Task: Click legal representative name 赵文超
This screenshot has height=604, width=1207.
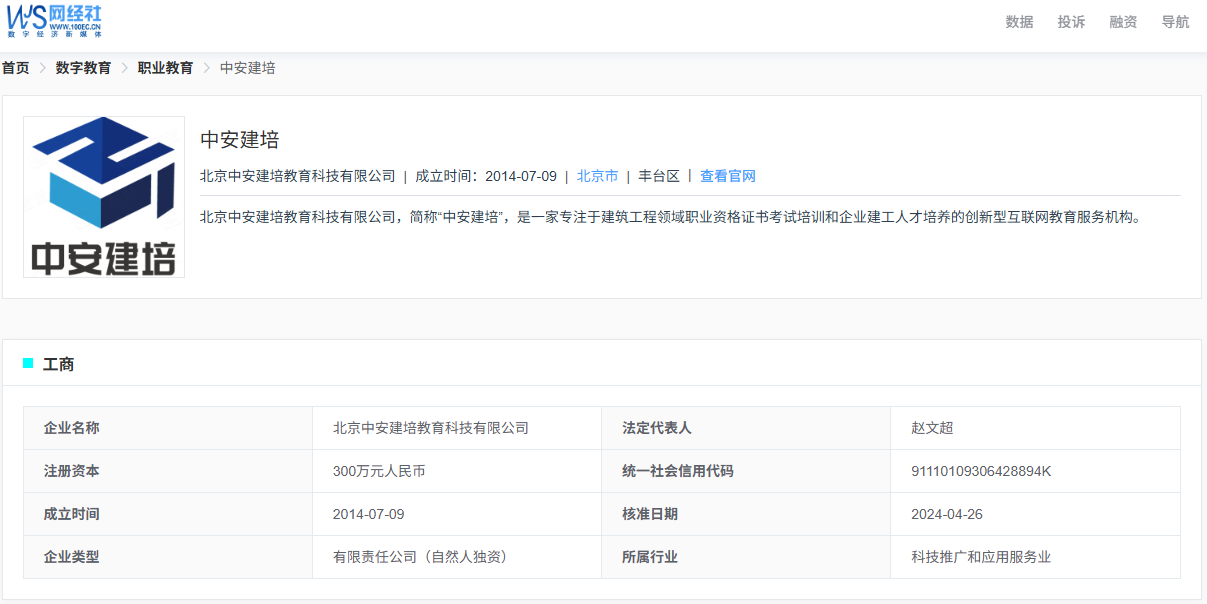Action: pos(932,428)
